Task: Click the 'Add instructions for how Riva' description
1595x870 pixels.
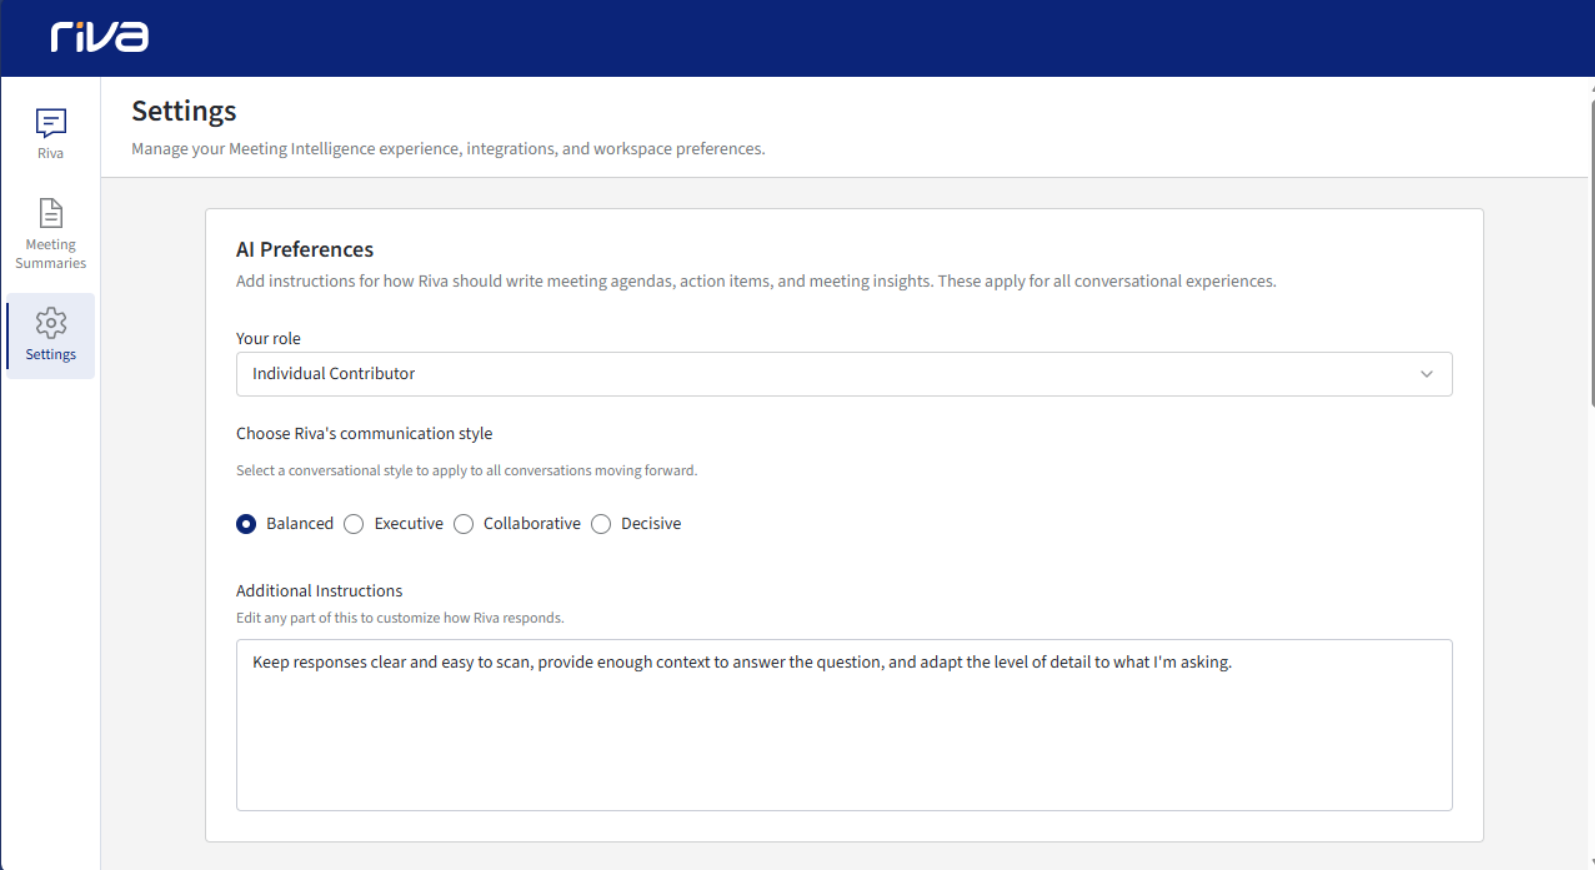Action: pos(756,281)
